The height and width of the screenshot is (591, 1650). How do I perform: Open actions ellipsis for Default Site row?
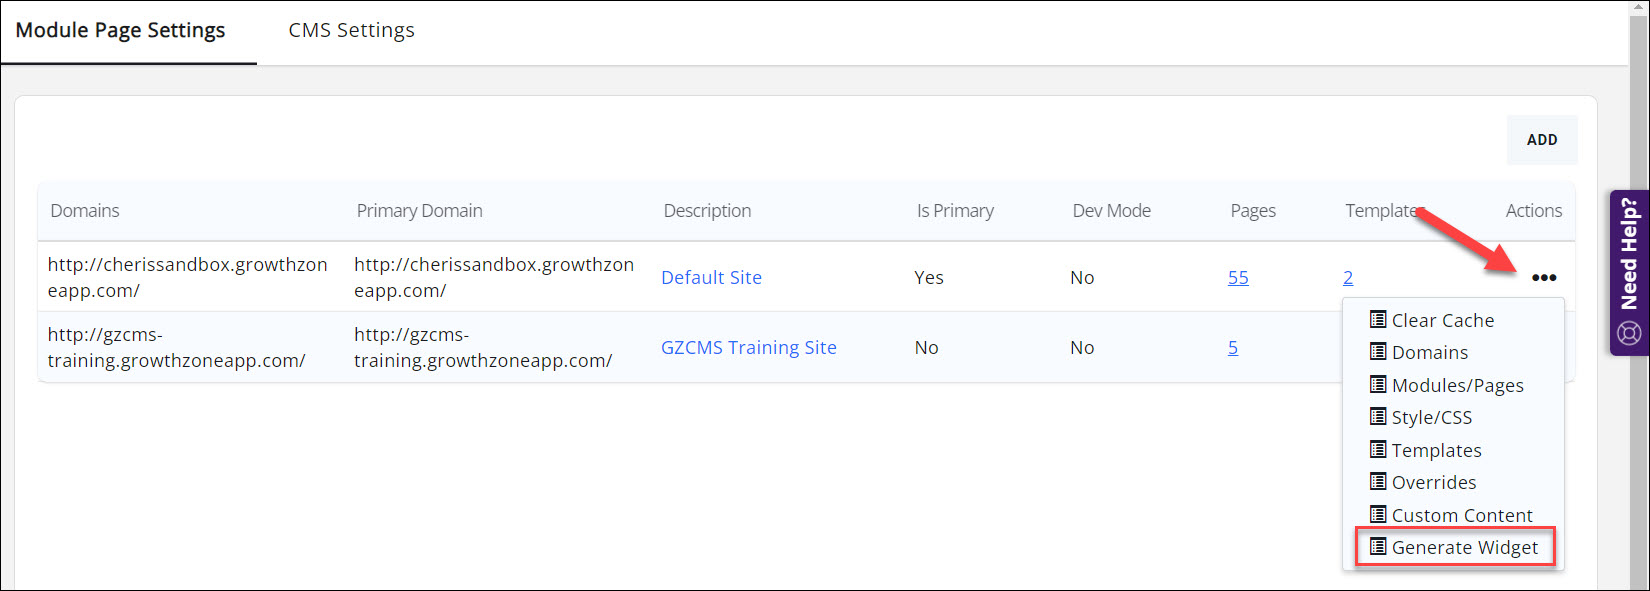pyautogui.click(x=1543, y=278)
